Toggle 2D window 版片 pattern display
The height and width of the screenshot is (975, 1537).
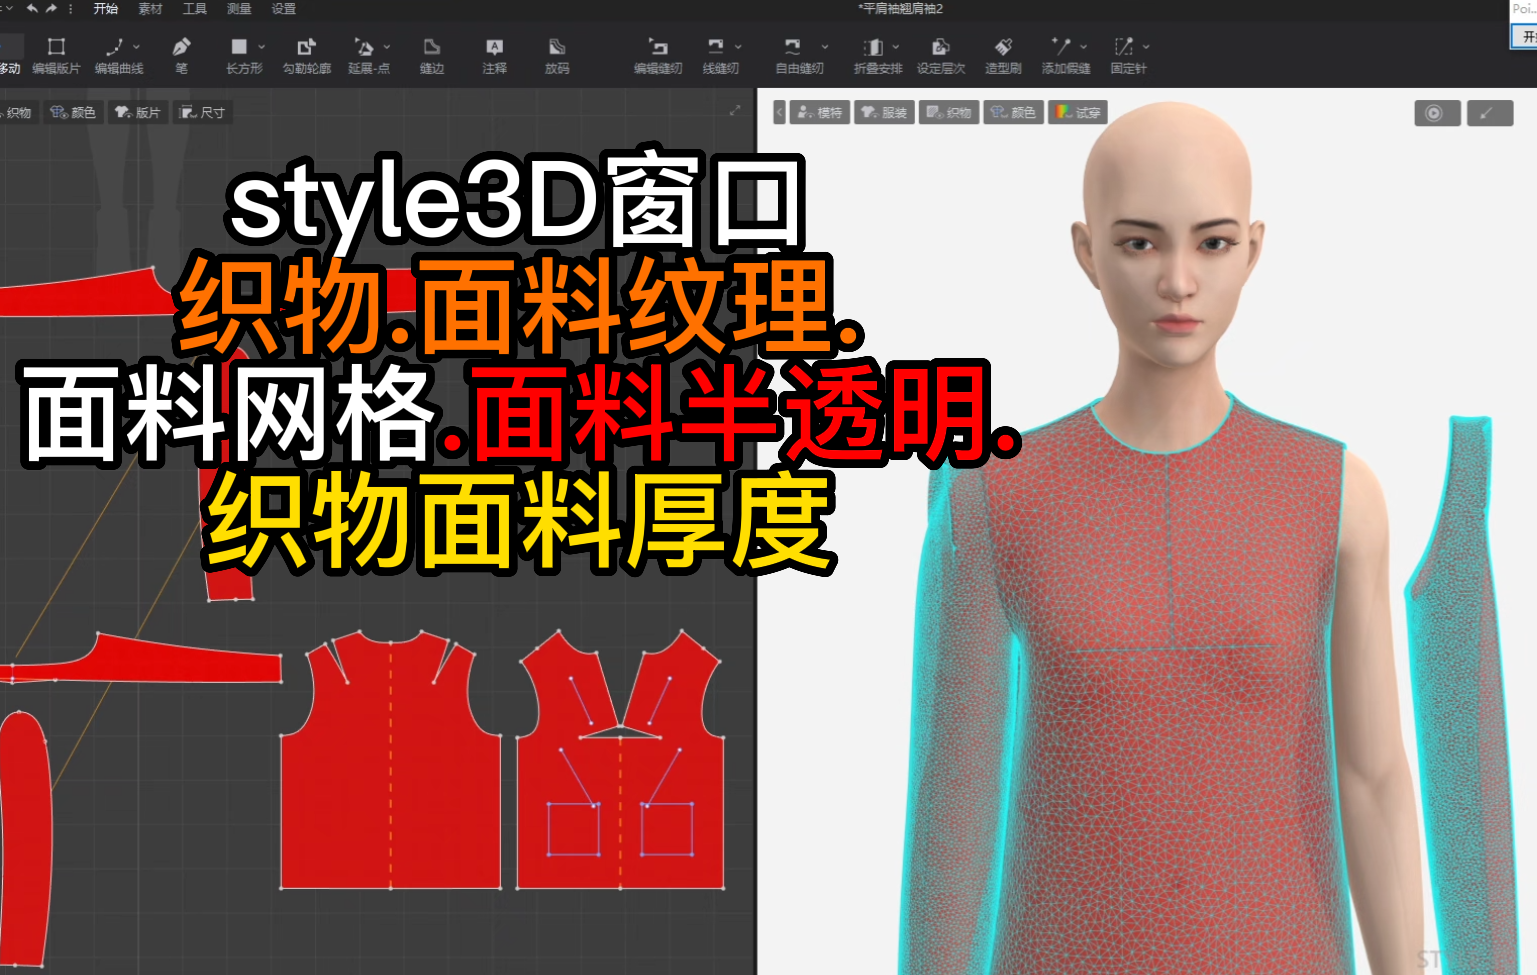coord(137,112)
